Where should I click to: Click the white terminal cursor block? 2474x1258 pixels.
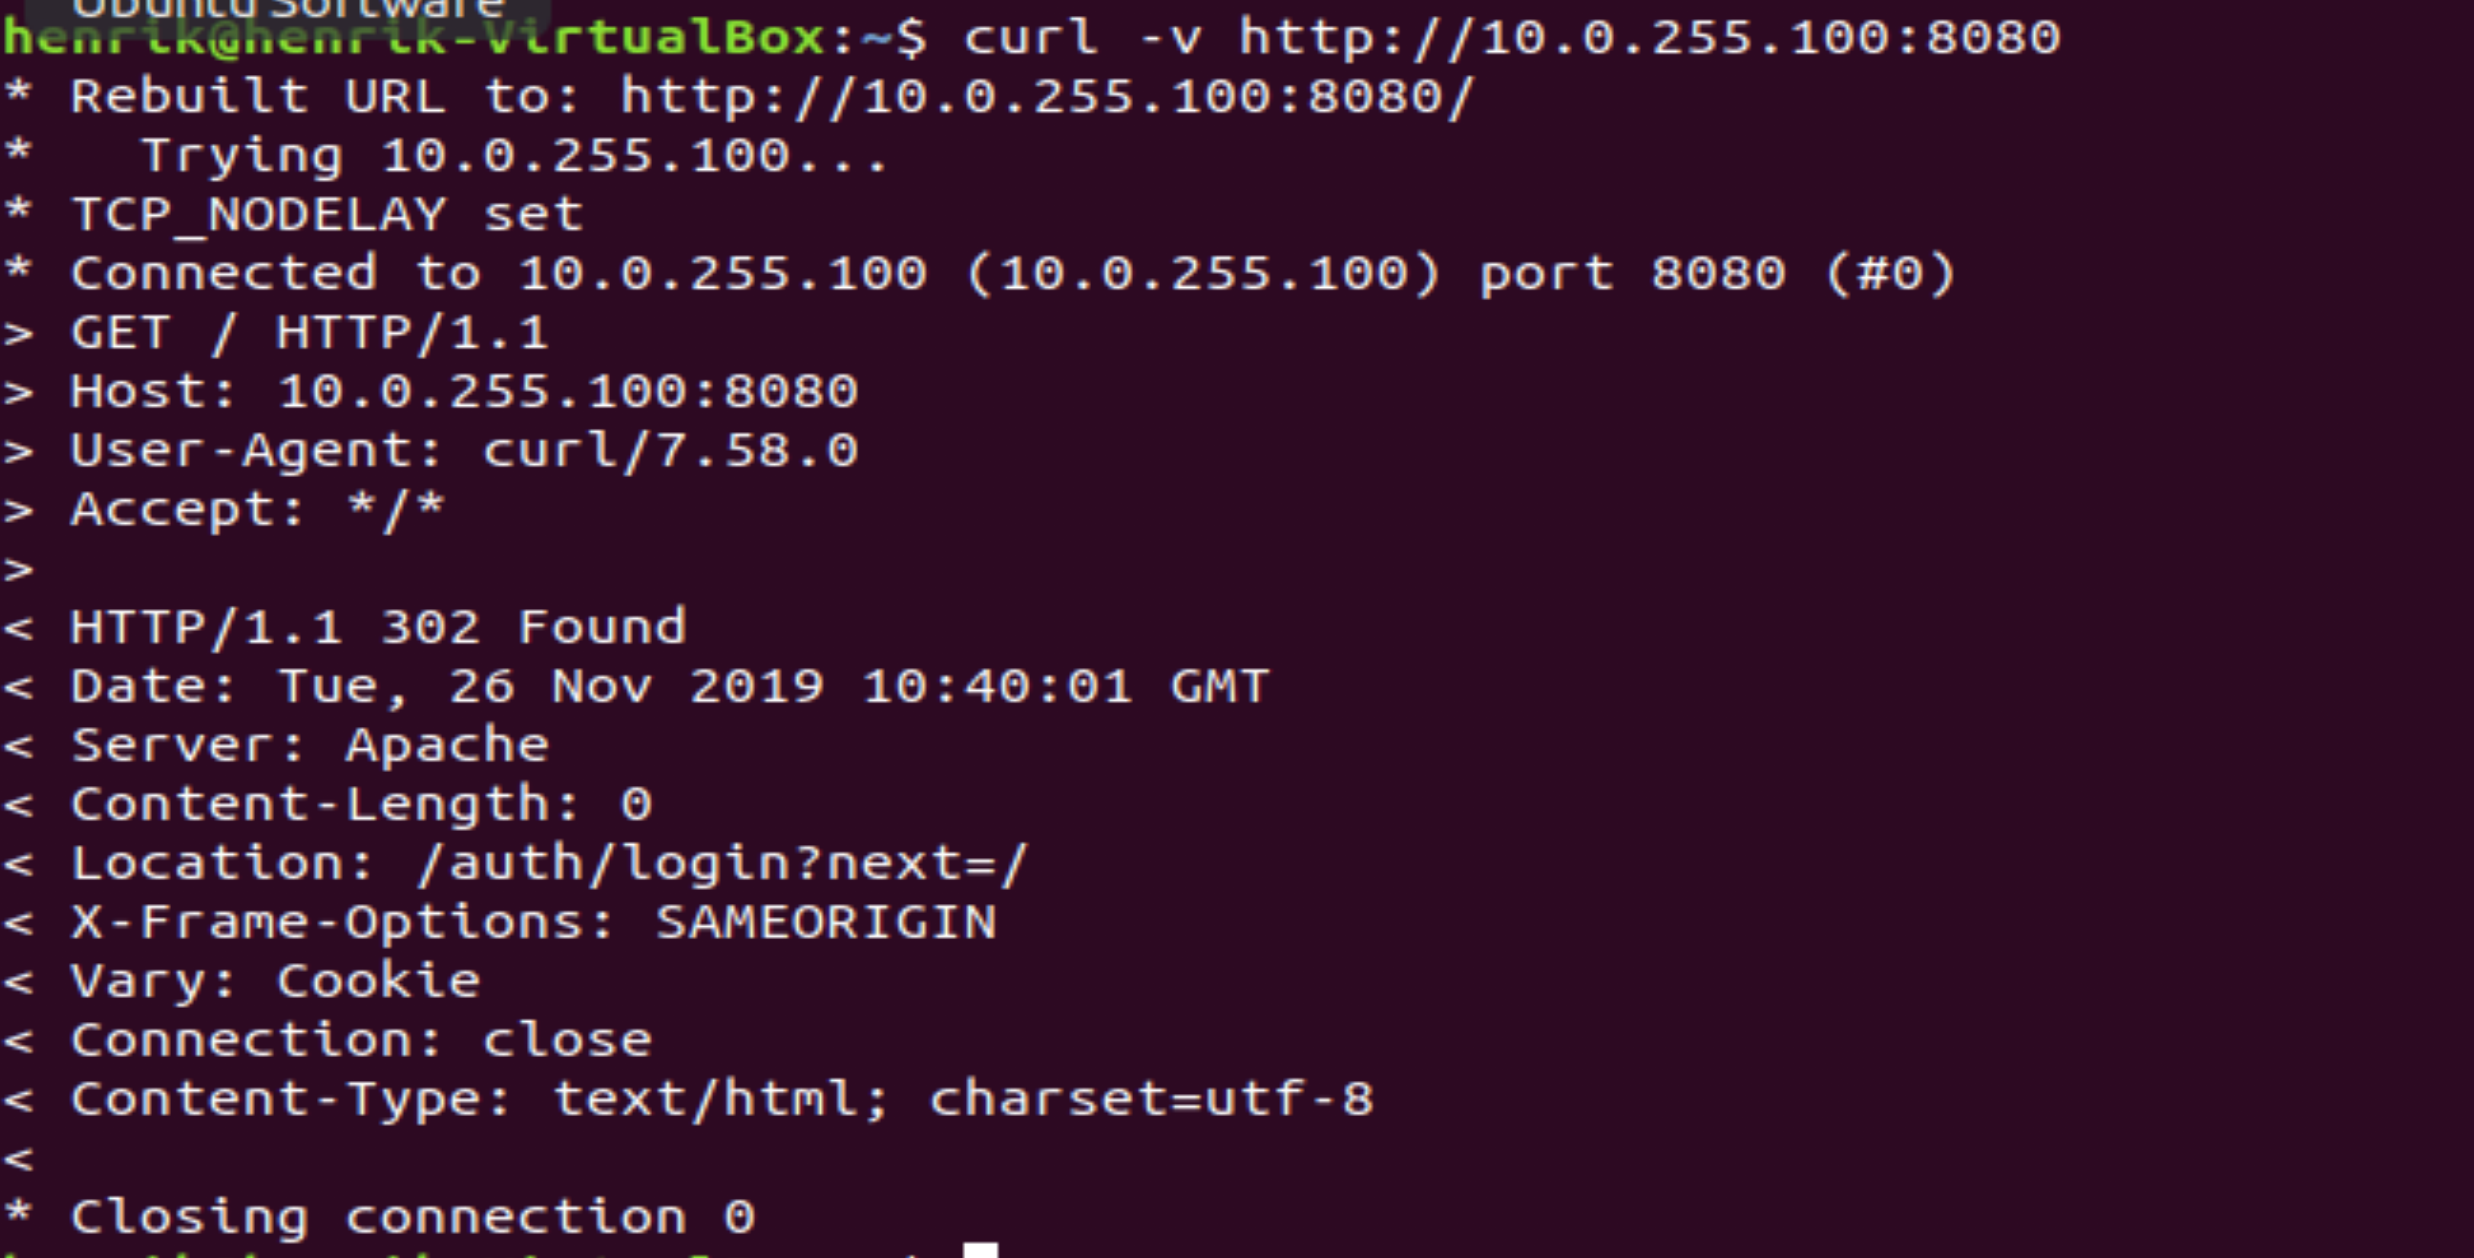[x=980, y=1250]
